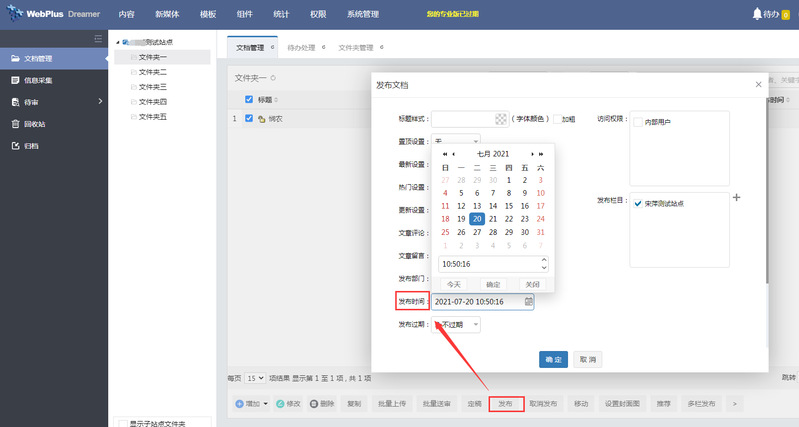Select day 21 in the calendar
Viewport: 799px width, 427px height.
tap(493, 219)
